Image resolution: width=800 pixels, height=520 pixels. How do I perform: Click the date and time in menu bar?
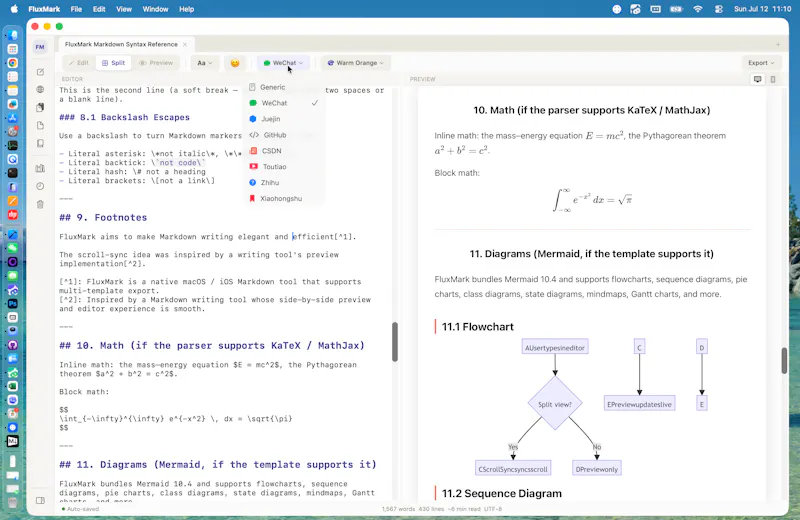pyautogui.click(x=762, y=9)
